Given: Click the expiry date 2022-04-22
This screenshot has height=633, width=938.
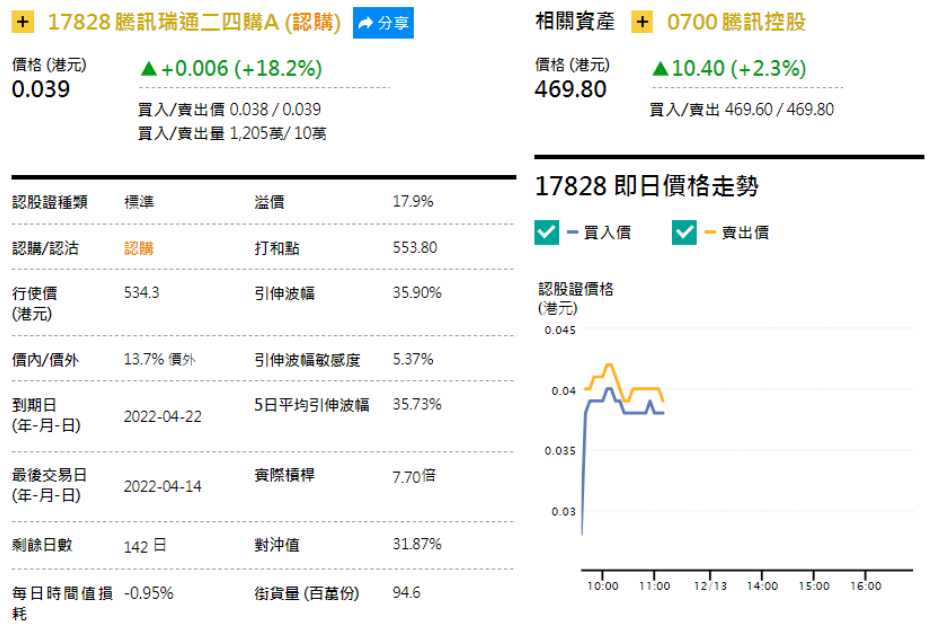Looking at the screenshot, I should 163,416.
